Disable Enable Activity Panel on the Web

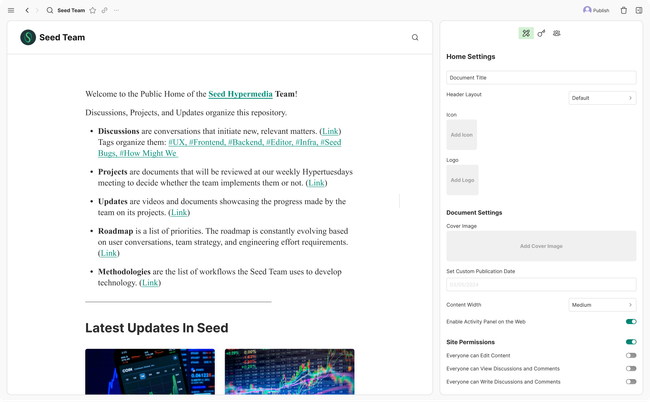[x=631, y=322]
